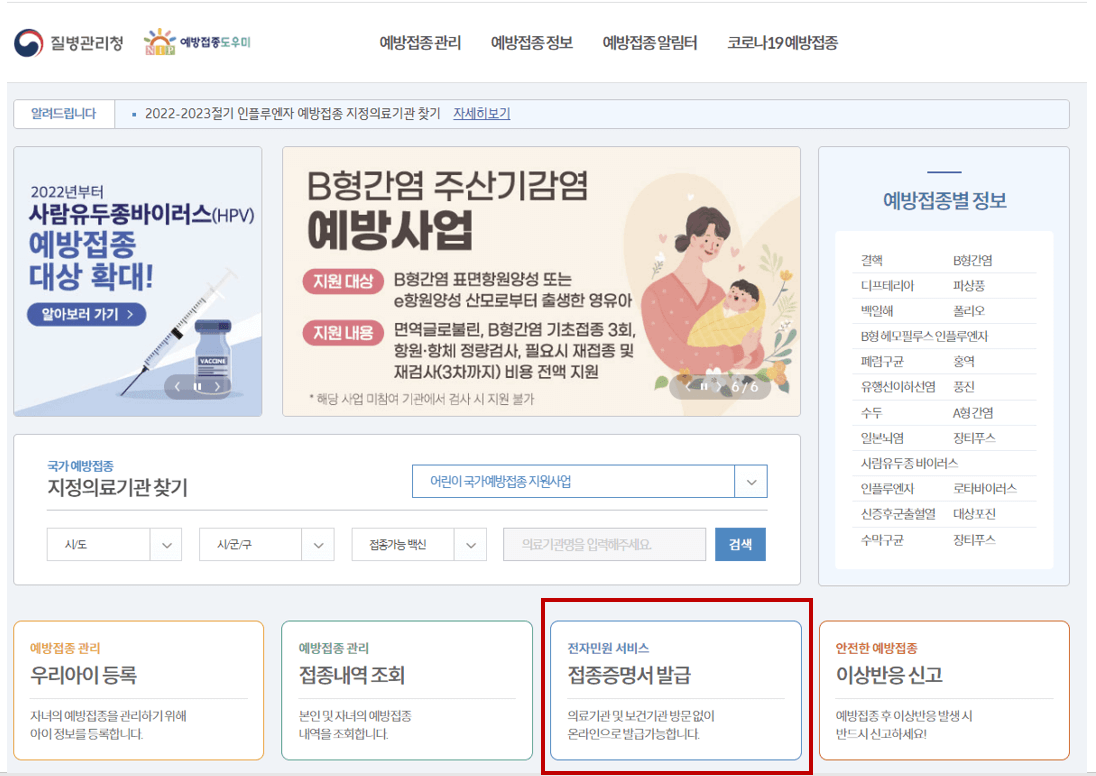
Task: Open the 접종가능 백신 vaccine dropdown
Action: click(x=418, y=544)
